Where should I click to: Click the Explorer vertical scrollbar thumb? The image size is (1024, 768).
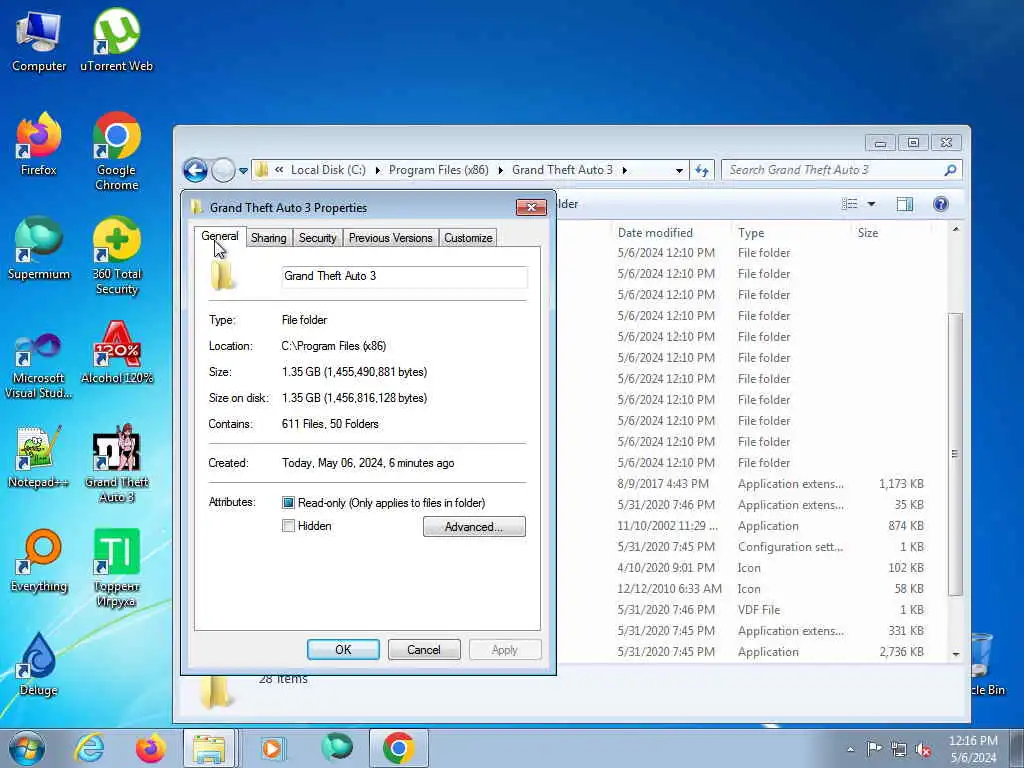point(955,454)
